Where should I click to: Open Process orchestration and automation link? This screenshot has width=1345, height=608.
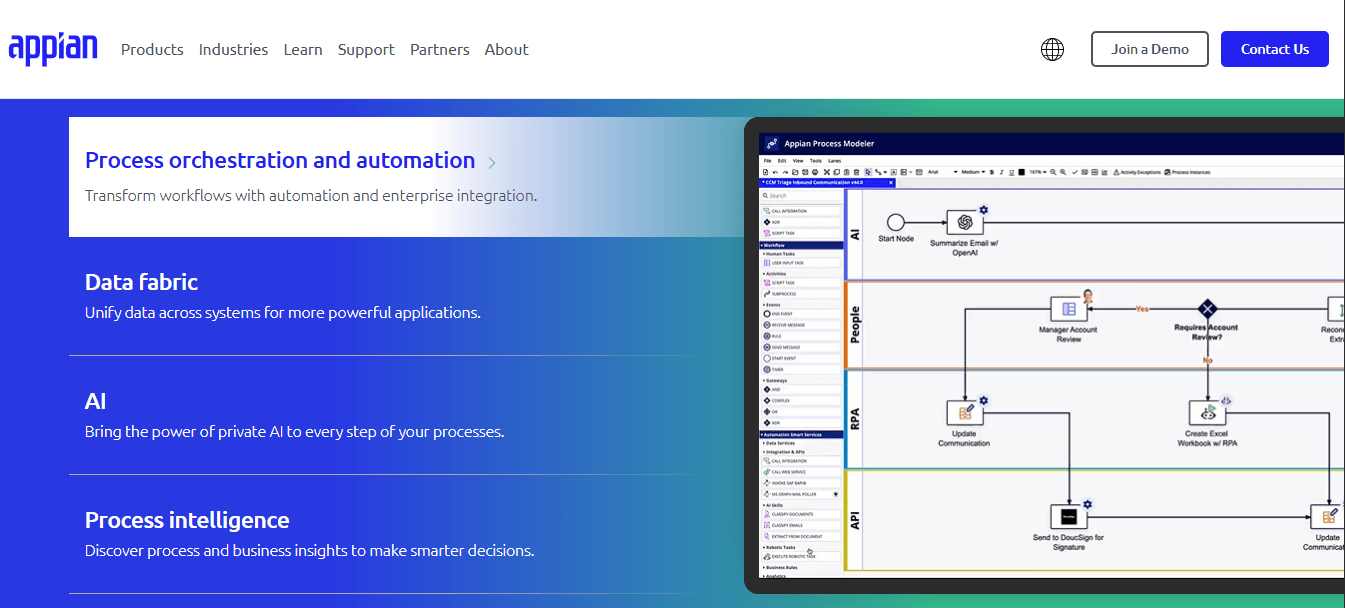coord(280,160)
